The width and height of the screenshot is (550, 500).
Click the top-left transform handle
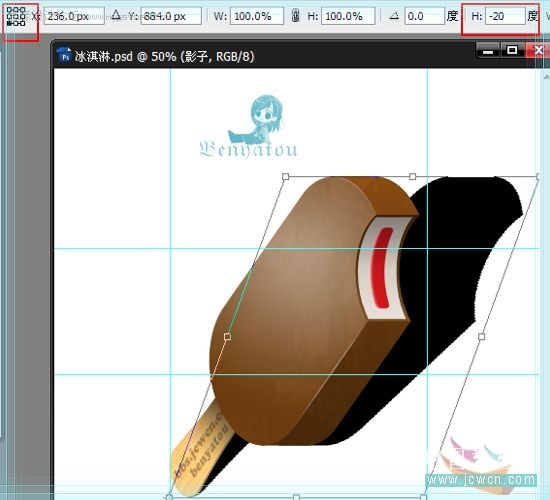286,176
